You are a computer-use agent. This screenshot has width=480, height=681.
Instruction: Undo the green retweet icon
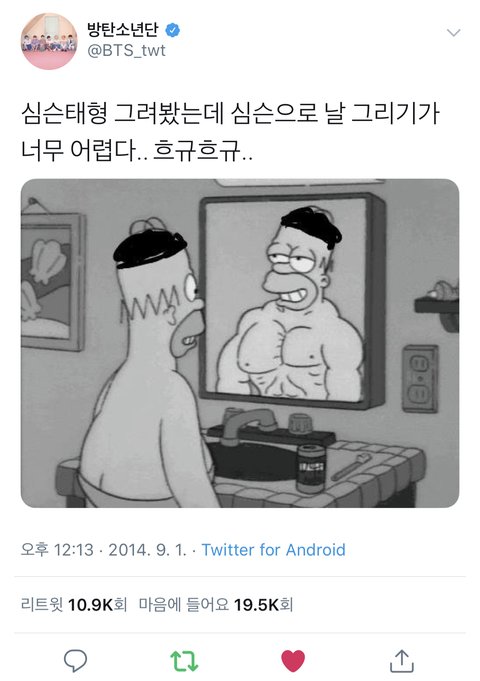[x=184, y=661]
